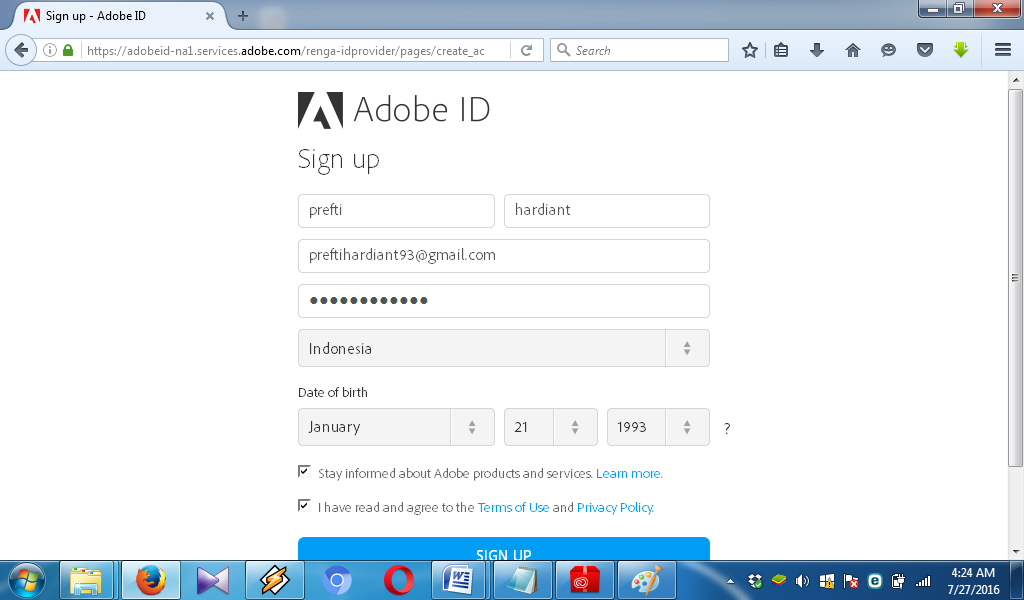The width and height of the screenshot is (1024, 600).
Task: Click the Windows update warning tray icon
Action: [x=827, y=580]
